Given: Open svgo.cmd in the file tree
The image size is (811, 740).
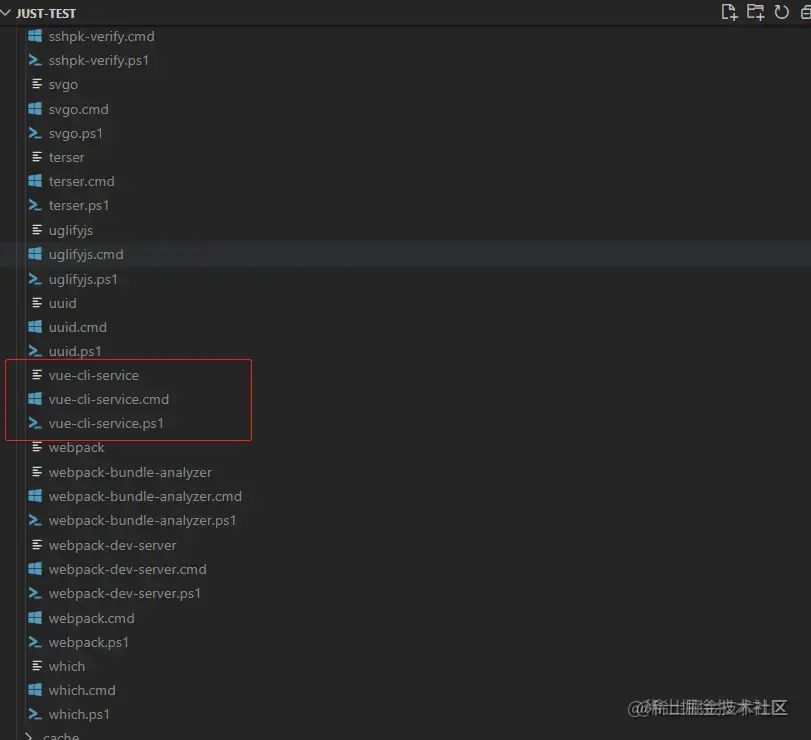Looking at the screenshot, I should pyautogui.click(x=79, y=109).
